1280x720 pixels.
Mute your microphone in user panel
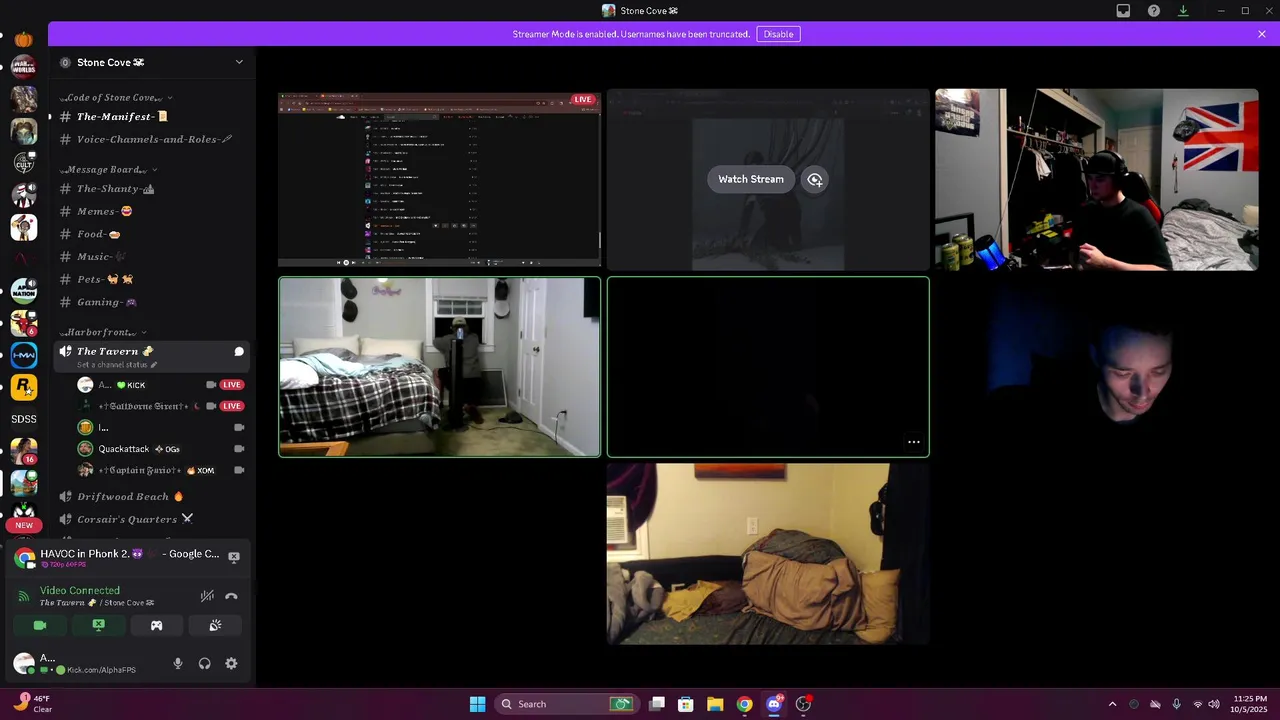178,663
